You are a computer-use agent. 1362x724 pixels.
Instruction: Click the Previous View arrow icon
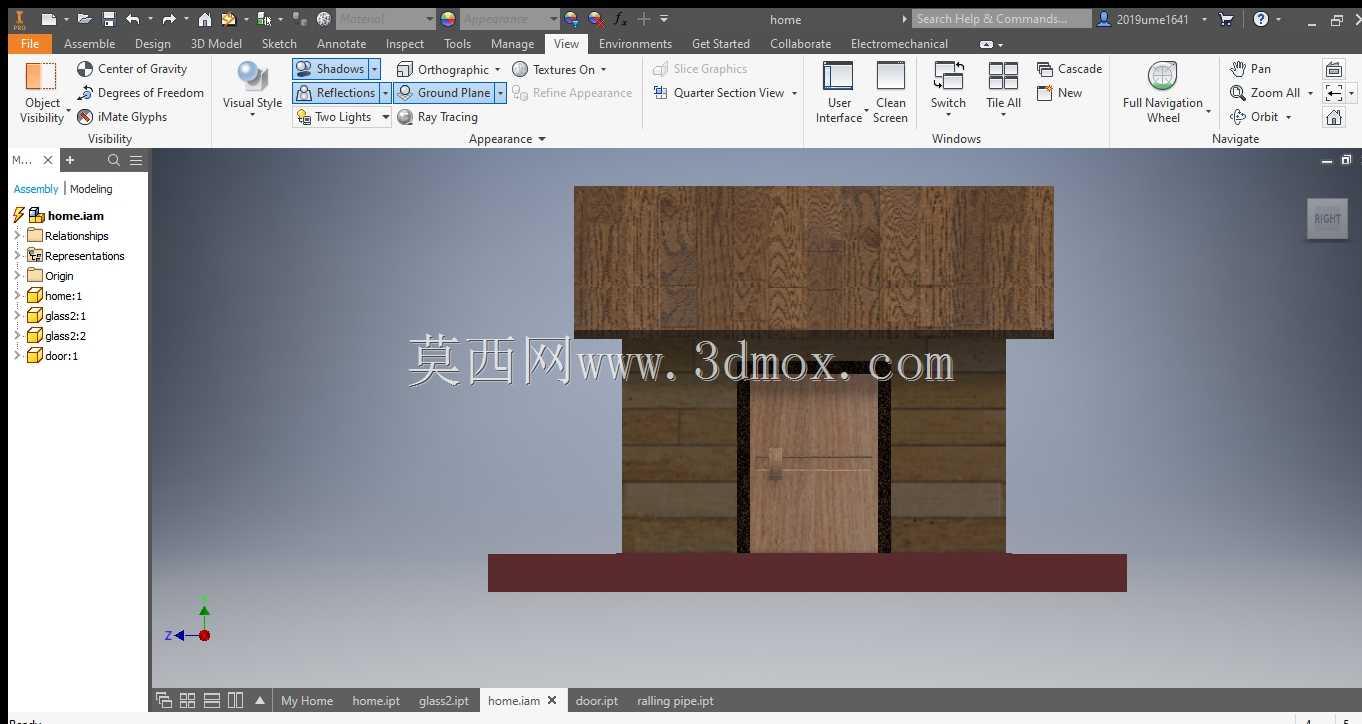click(1333, 93)
